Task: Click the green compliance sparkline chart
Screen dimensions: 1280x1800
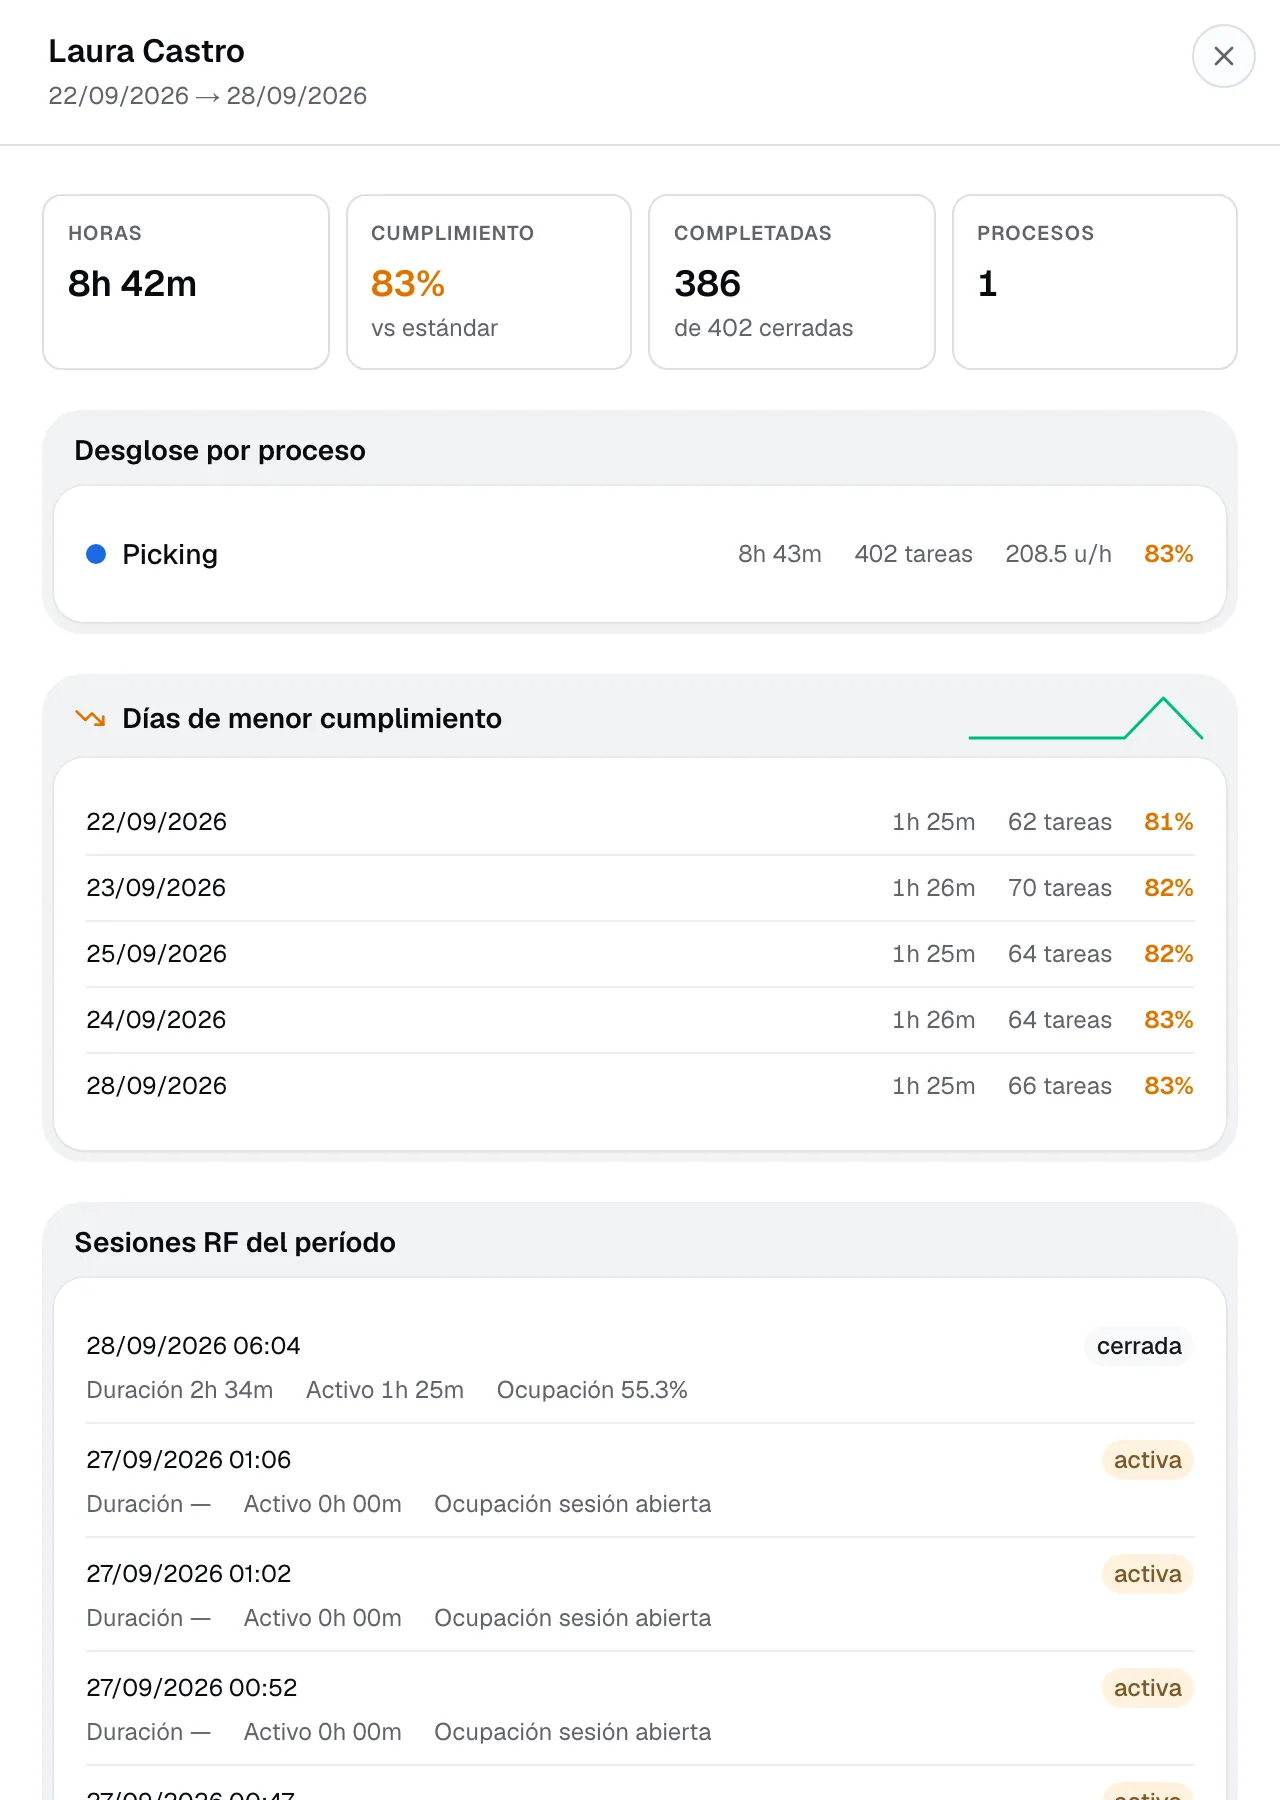Action: [x=1085, y=718]
